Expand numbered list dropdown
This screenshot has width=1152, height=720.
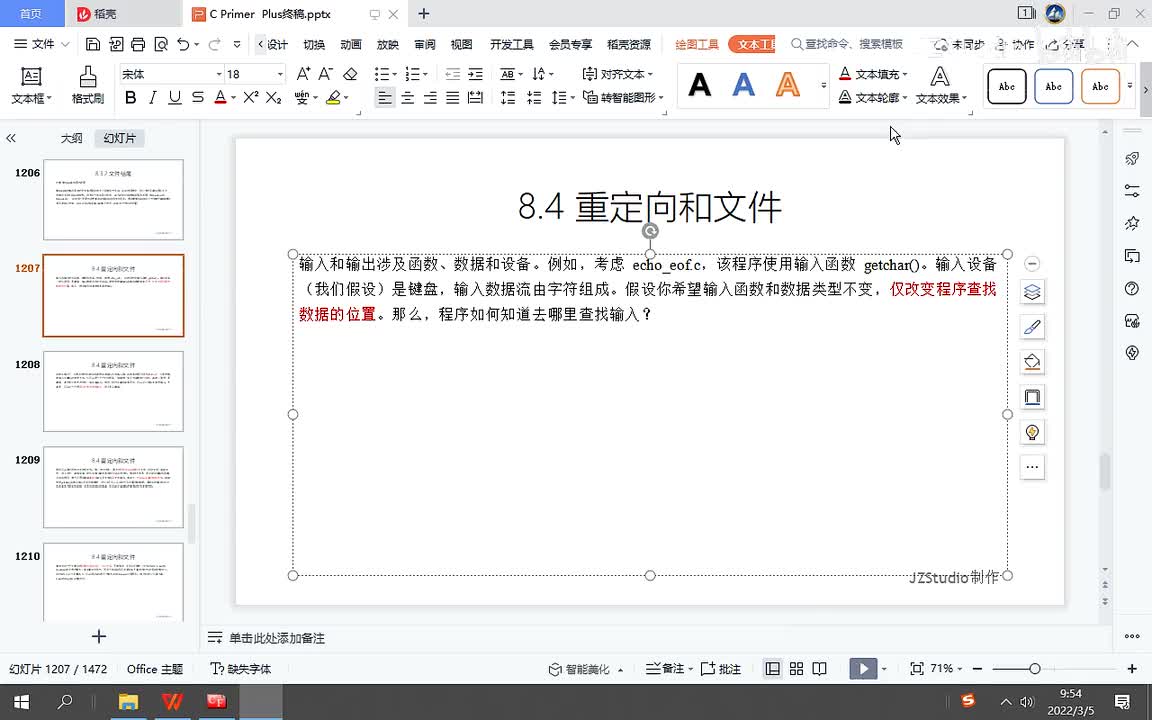tap(425, 74)
